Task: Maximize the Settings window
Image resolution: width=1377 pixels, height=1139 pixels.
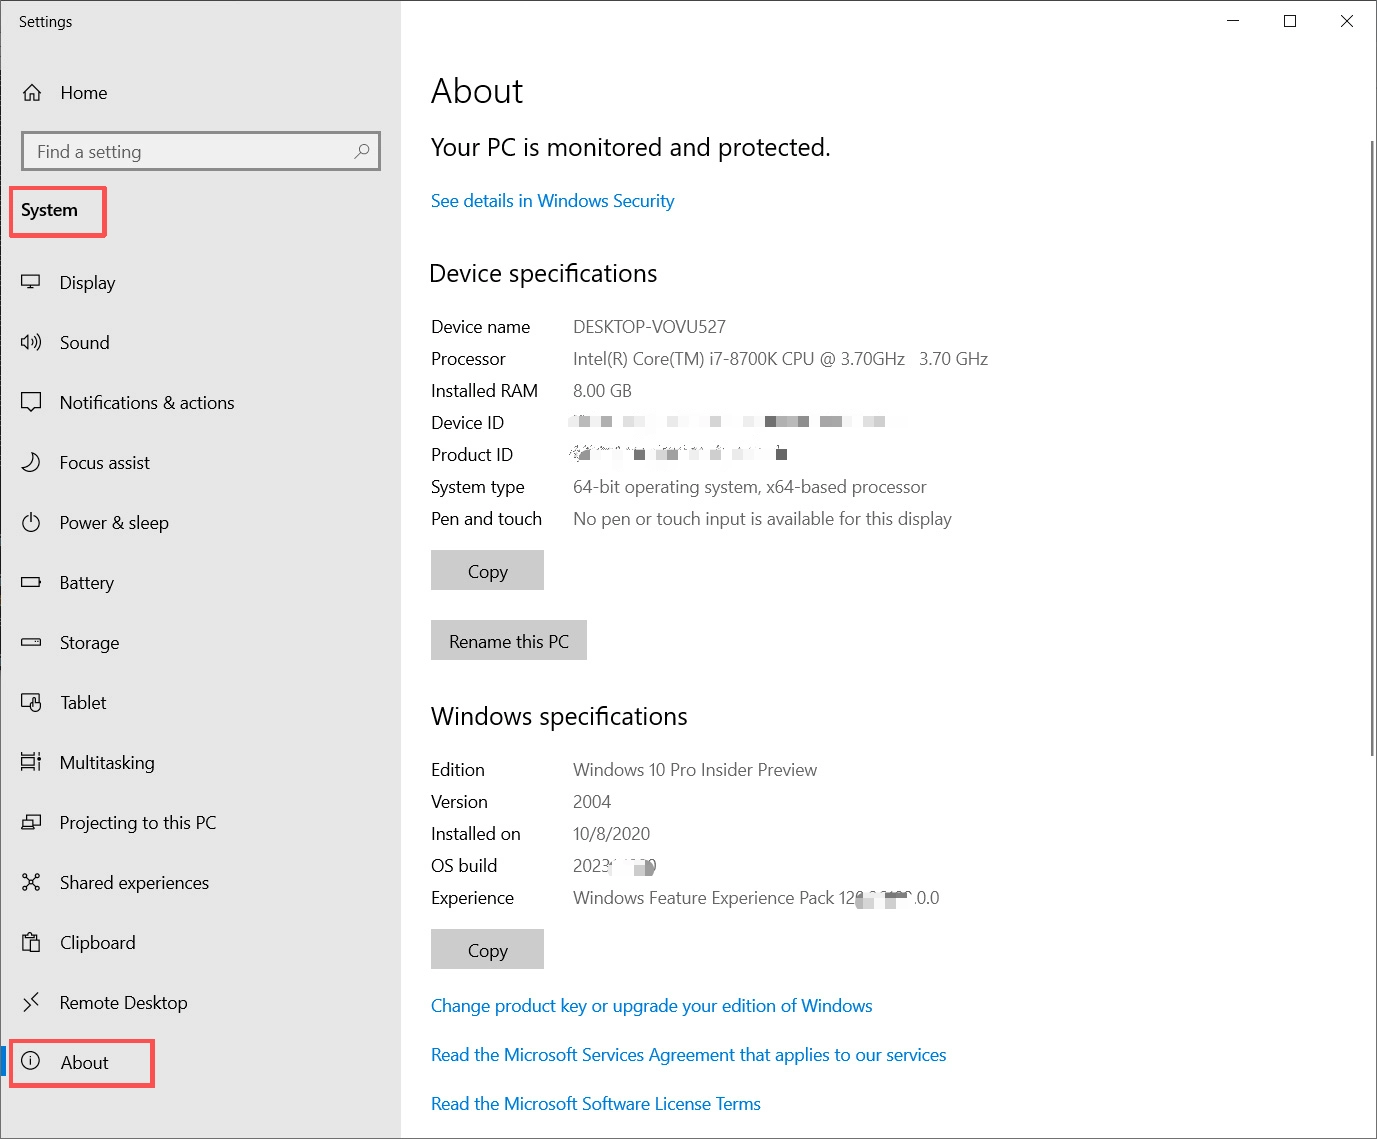Action: (x=1290, y=21)
